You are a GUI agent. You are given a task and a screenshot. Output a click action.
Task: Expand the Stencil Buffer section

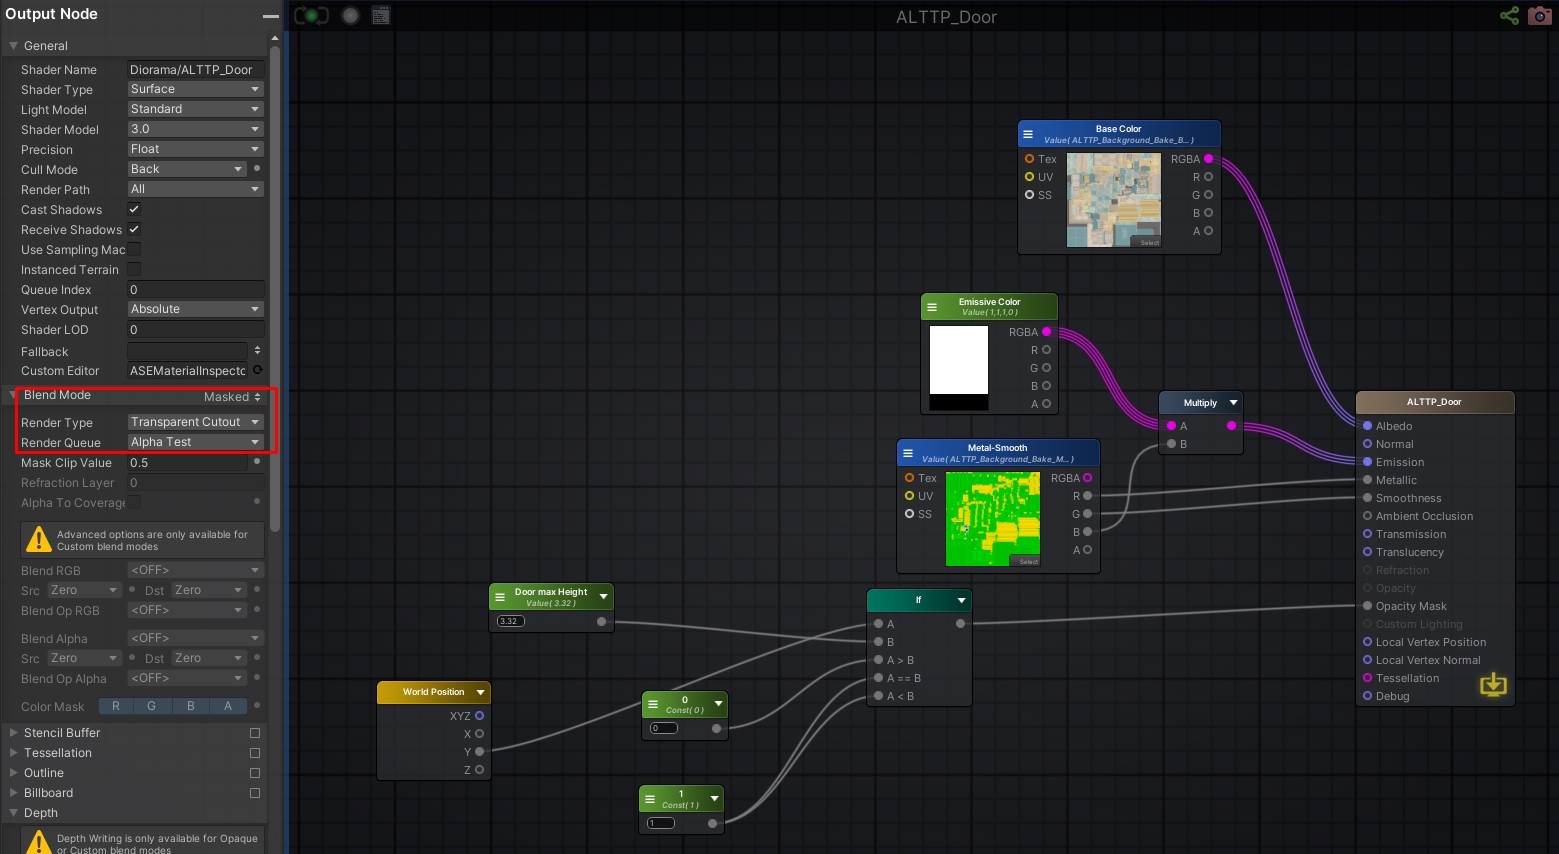tap(62, 733)
